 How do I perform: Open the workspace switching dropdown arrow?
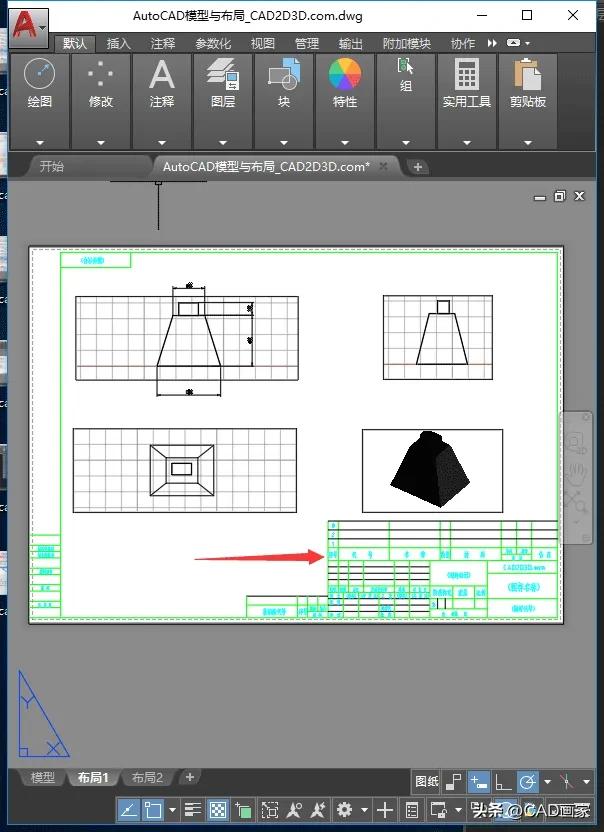pyautogui.click(x=364, y=810)
